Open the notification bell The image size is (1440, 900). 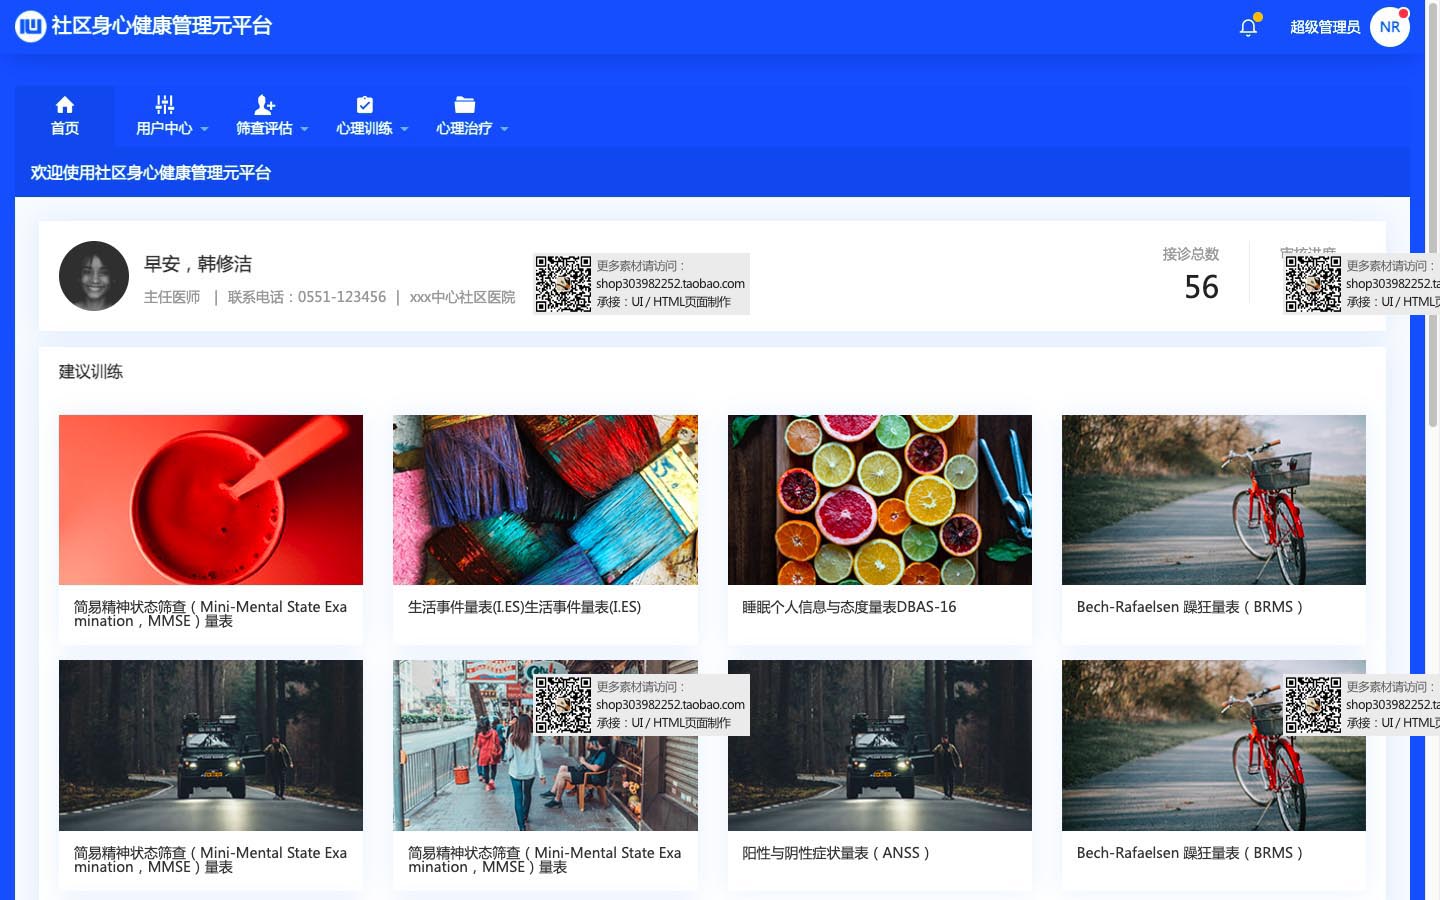(x=1248, y=27)
